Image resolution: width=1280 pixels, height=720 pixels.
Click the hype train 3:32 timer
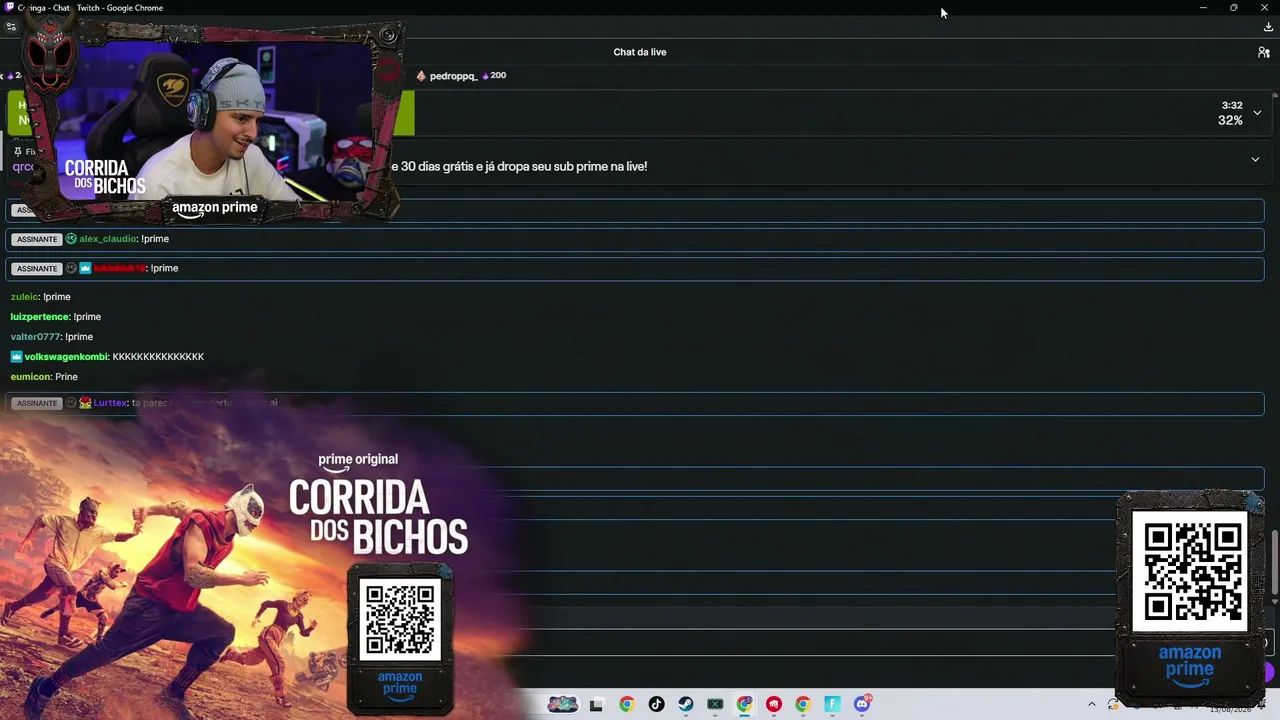pyautogui.click(x=1232, y=105)
